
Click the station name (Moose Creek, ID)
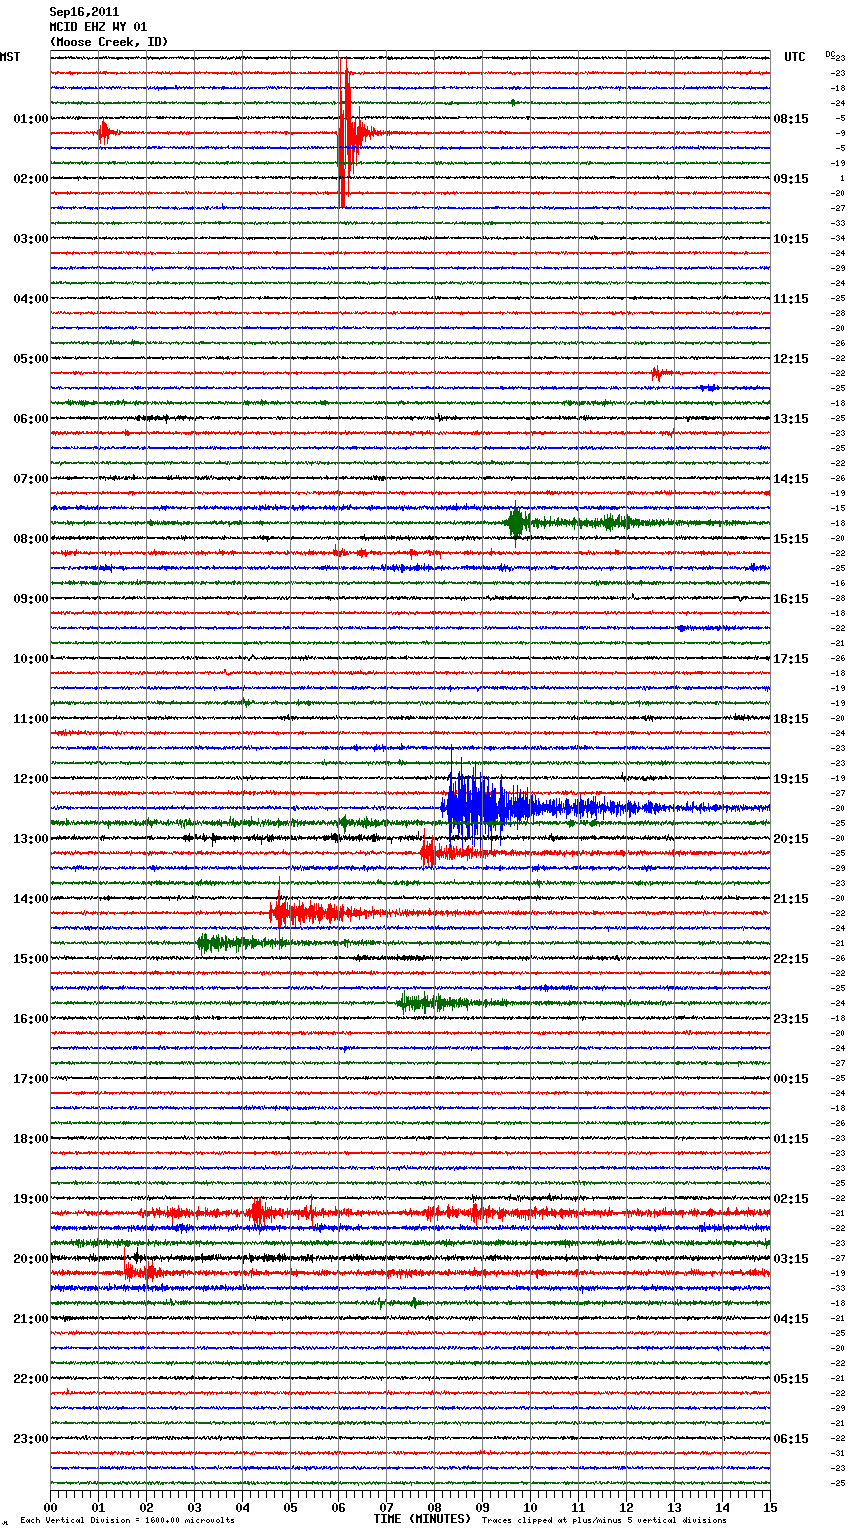pyautogui.click(x=109, y=42)
